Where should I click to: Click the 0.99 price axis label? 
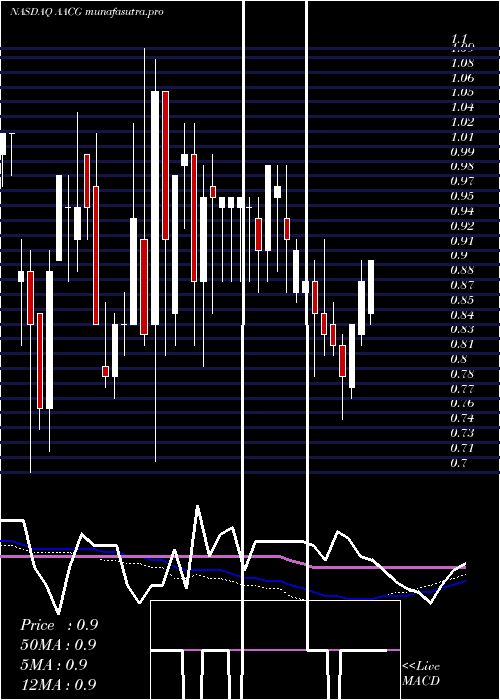click(463, 152)
